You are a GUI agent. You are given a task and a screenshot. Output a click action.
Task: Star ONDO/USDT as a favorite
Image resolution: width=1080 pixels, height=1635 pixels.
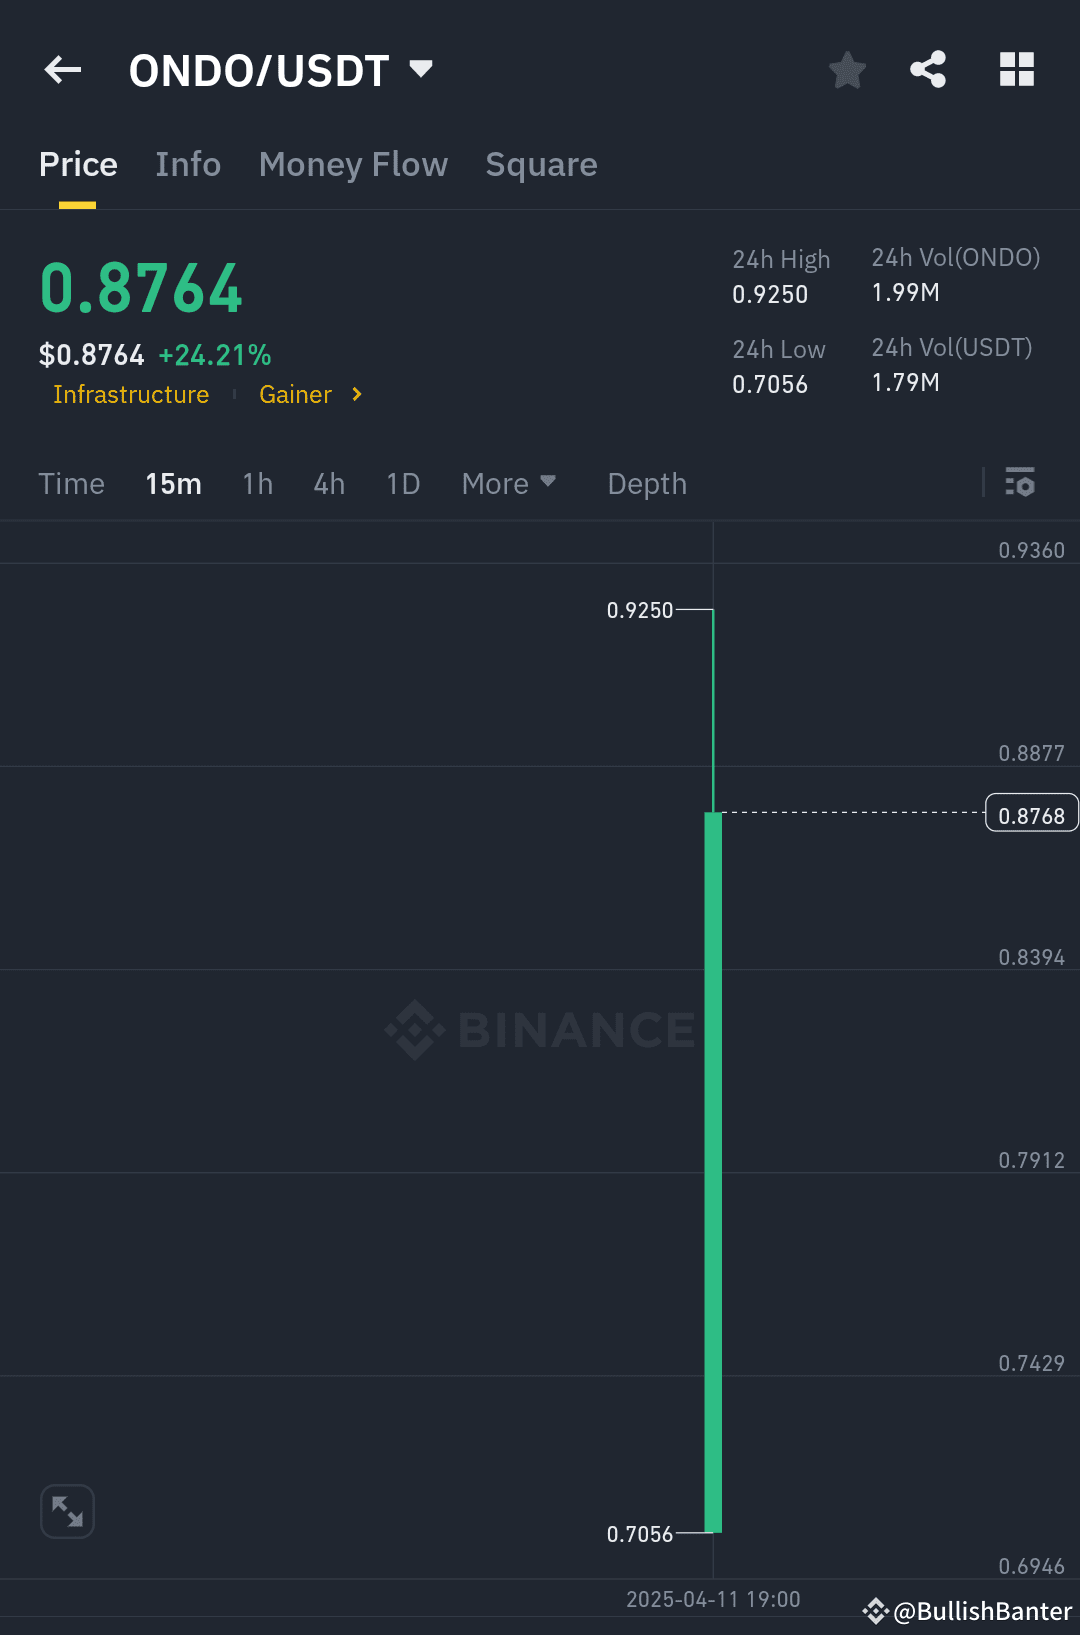[x=847, y=70]
